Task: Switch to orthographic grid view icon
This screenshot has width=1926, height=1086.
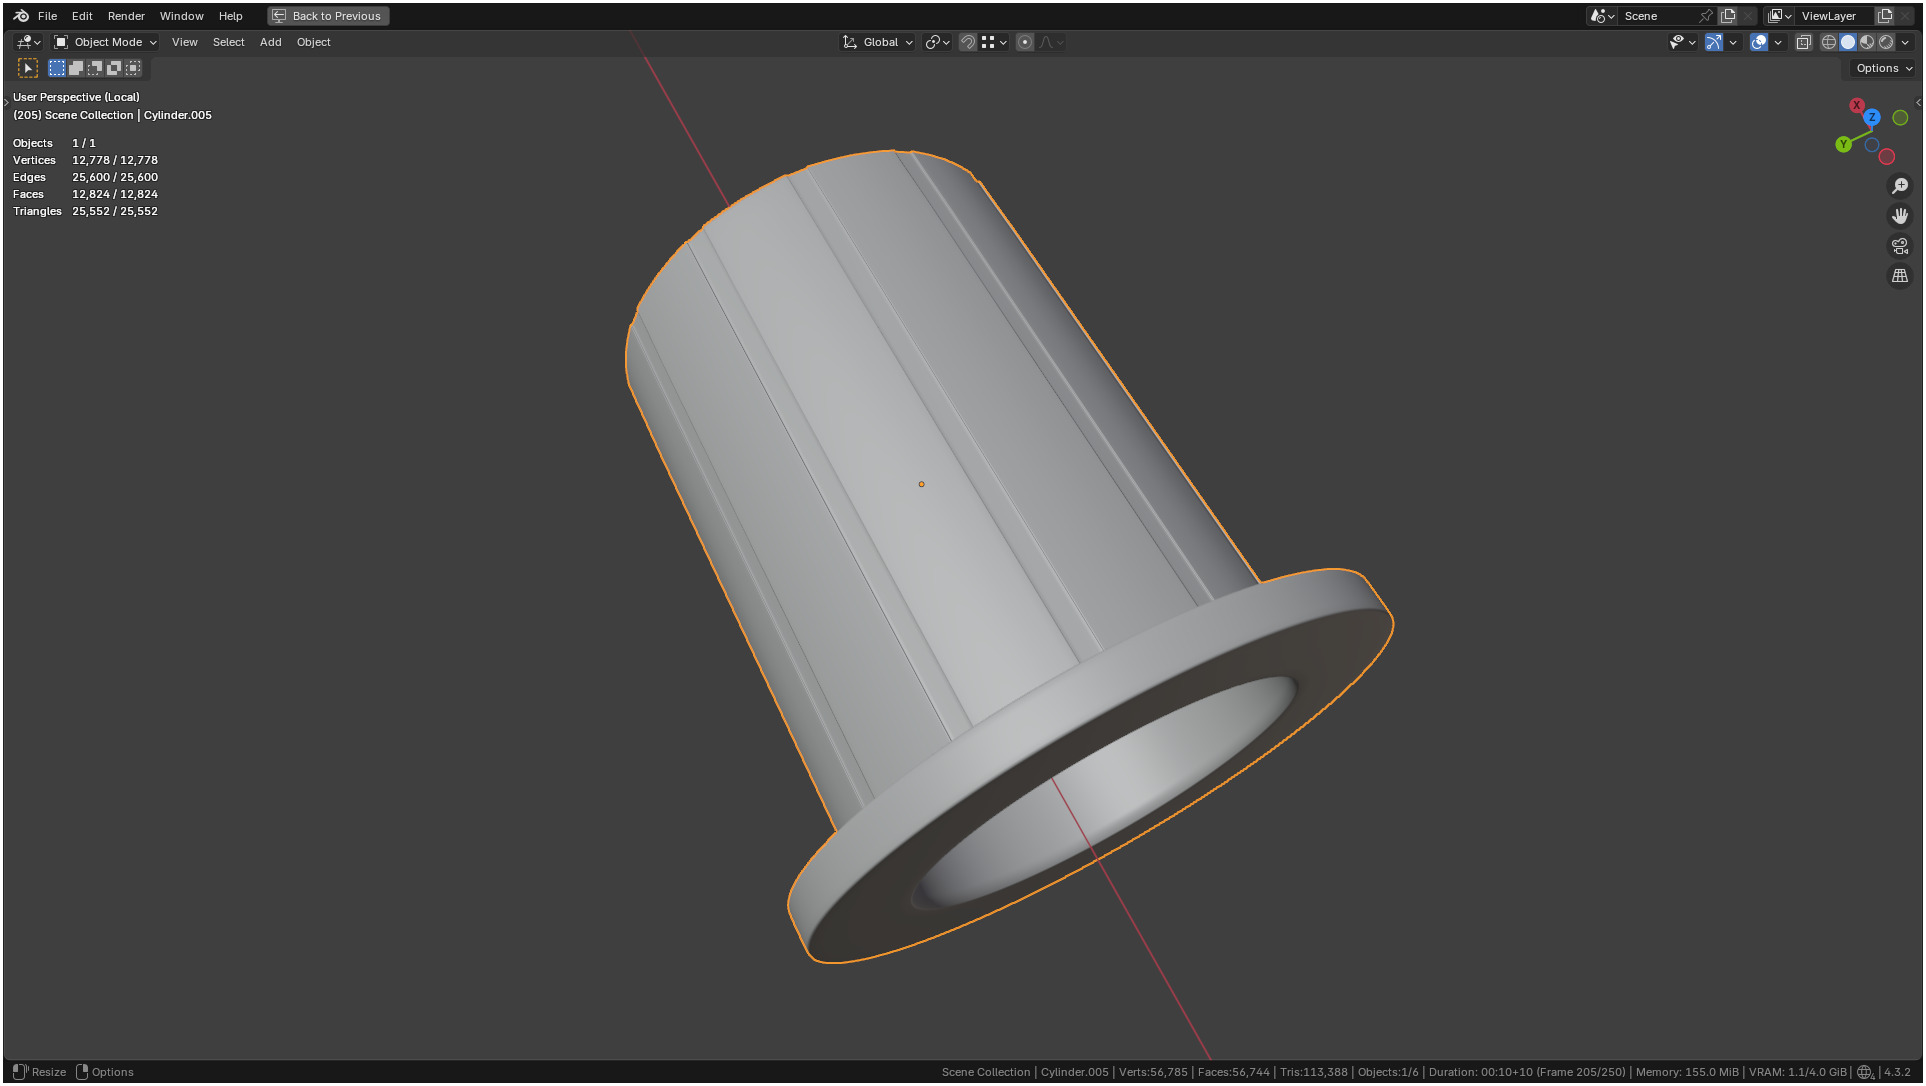Action: tap(1899, 276)
